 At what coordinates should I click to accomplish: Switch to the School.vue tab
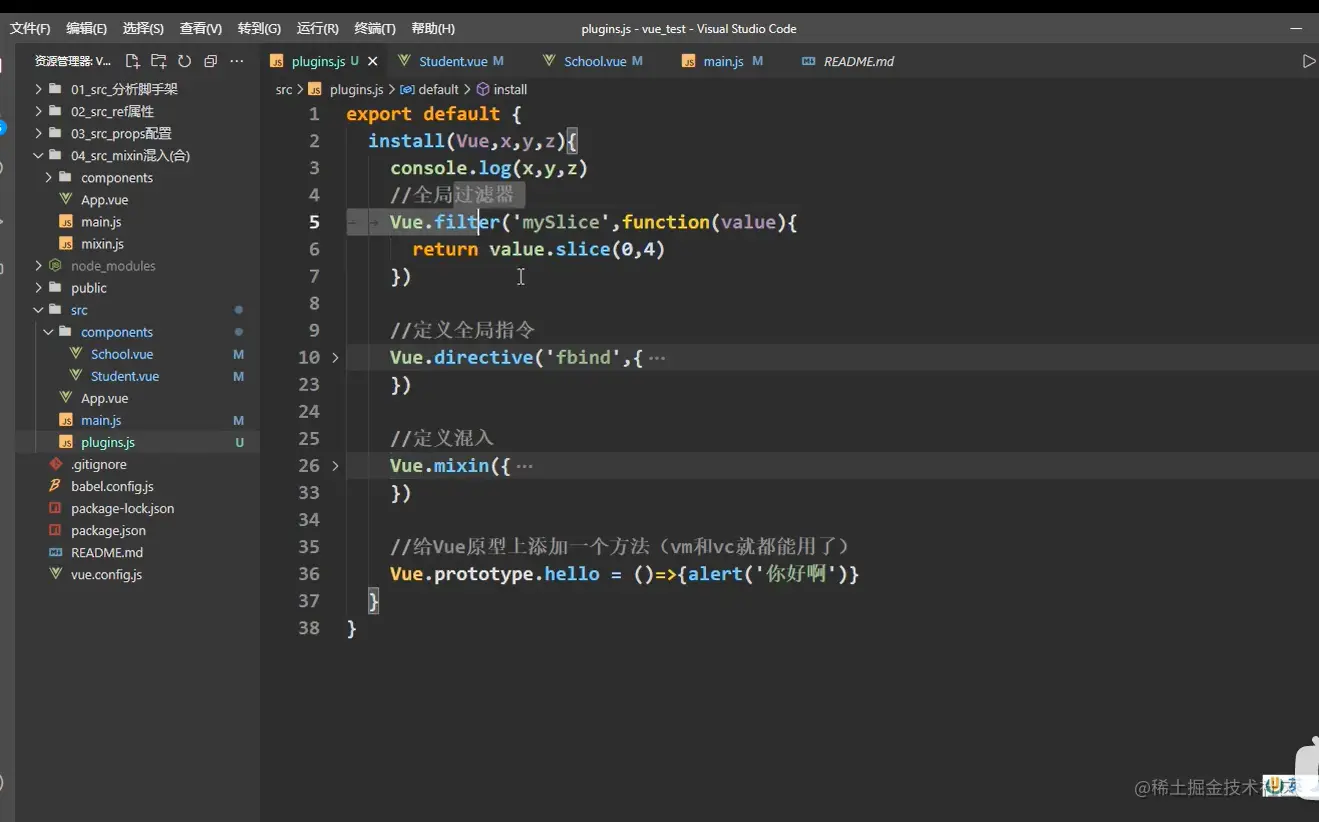593,61
